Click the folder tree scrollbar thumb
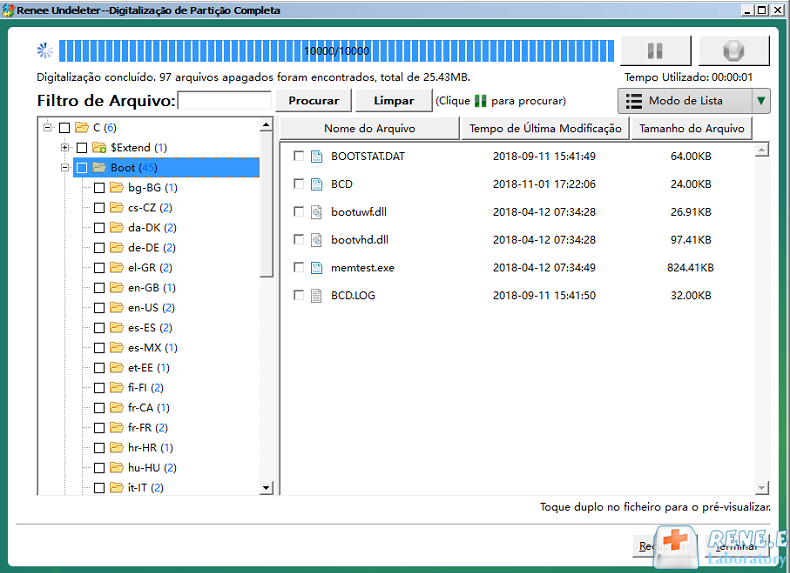 coord(267,204)
